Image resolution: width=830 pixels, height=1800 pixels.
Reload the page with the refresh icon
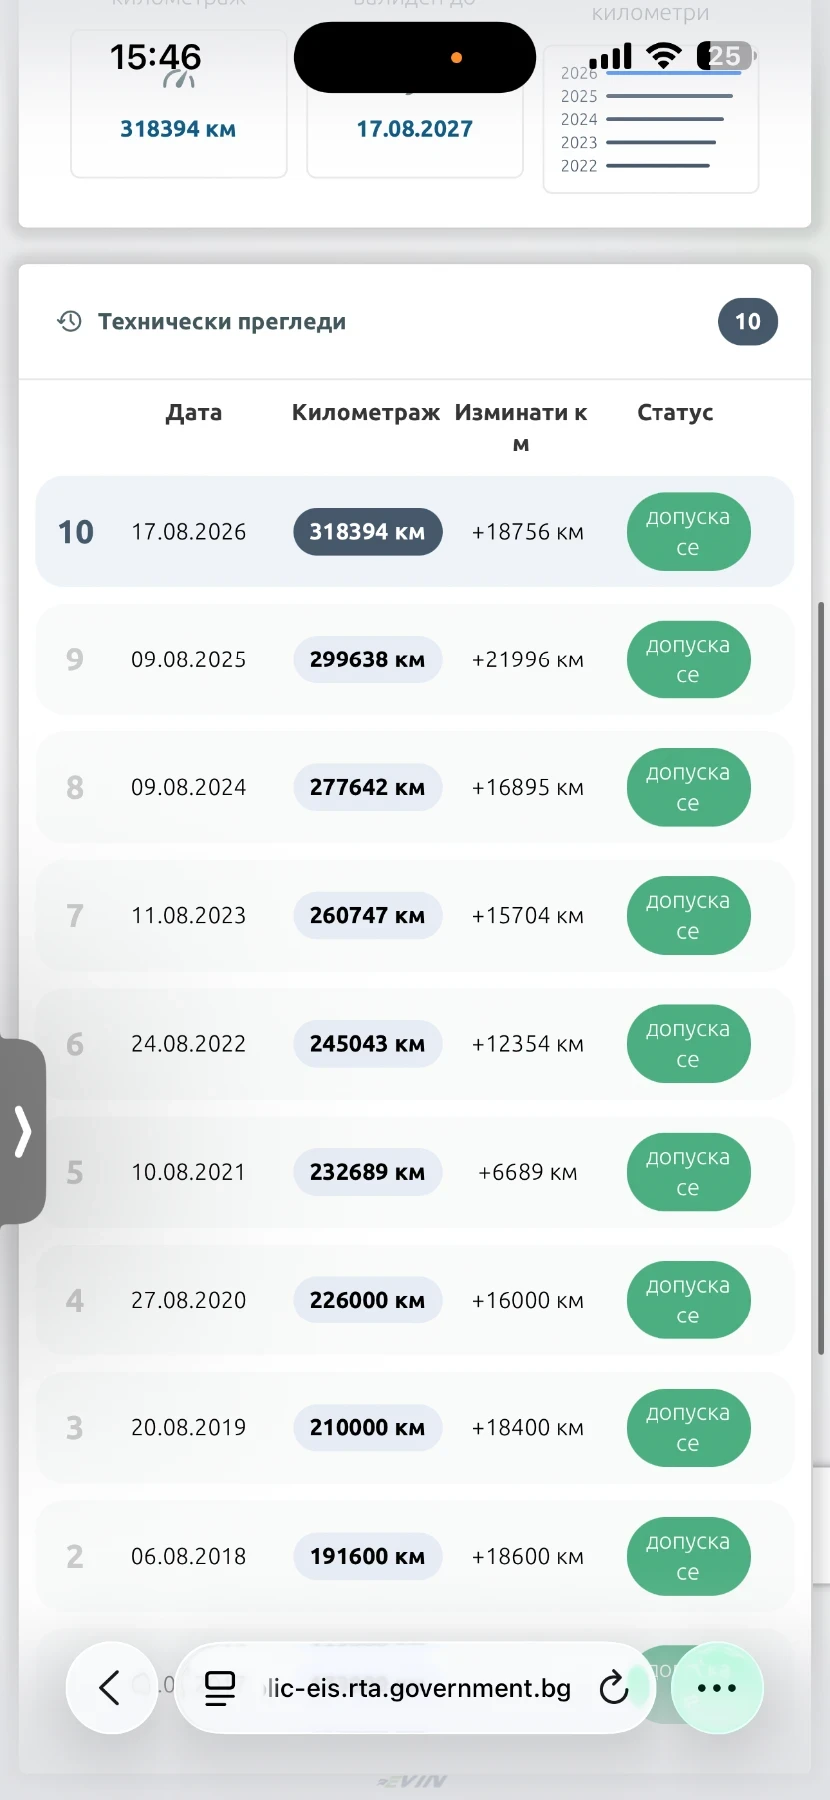613,1688
